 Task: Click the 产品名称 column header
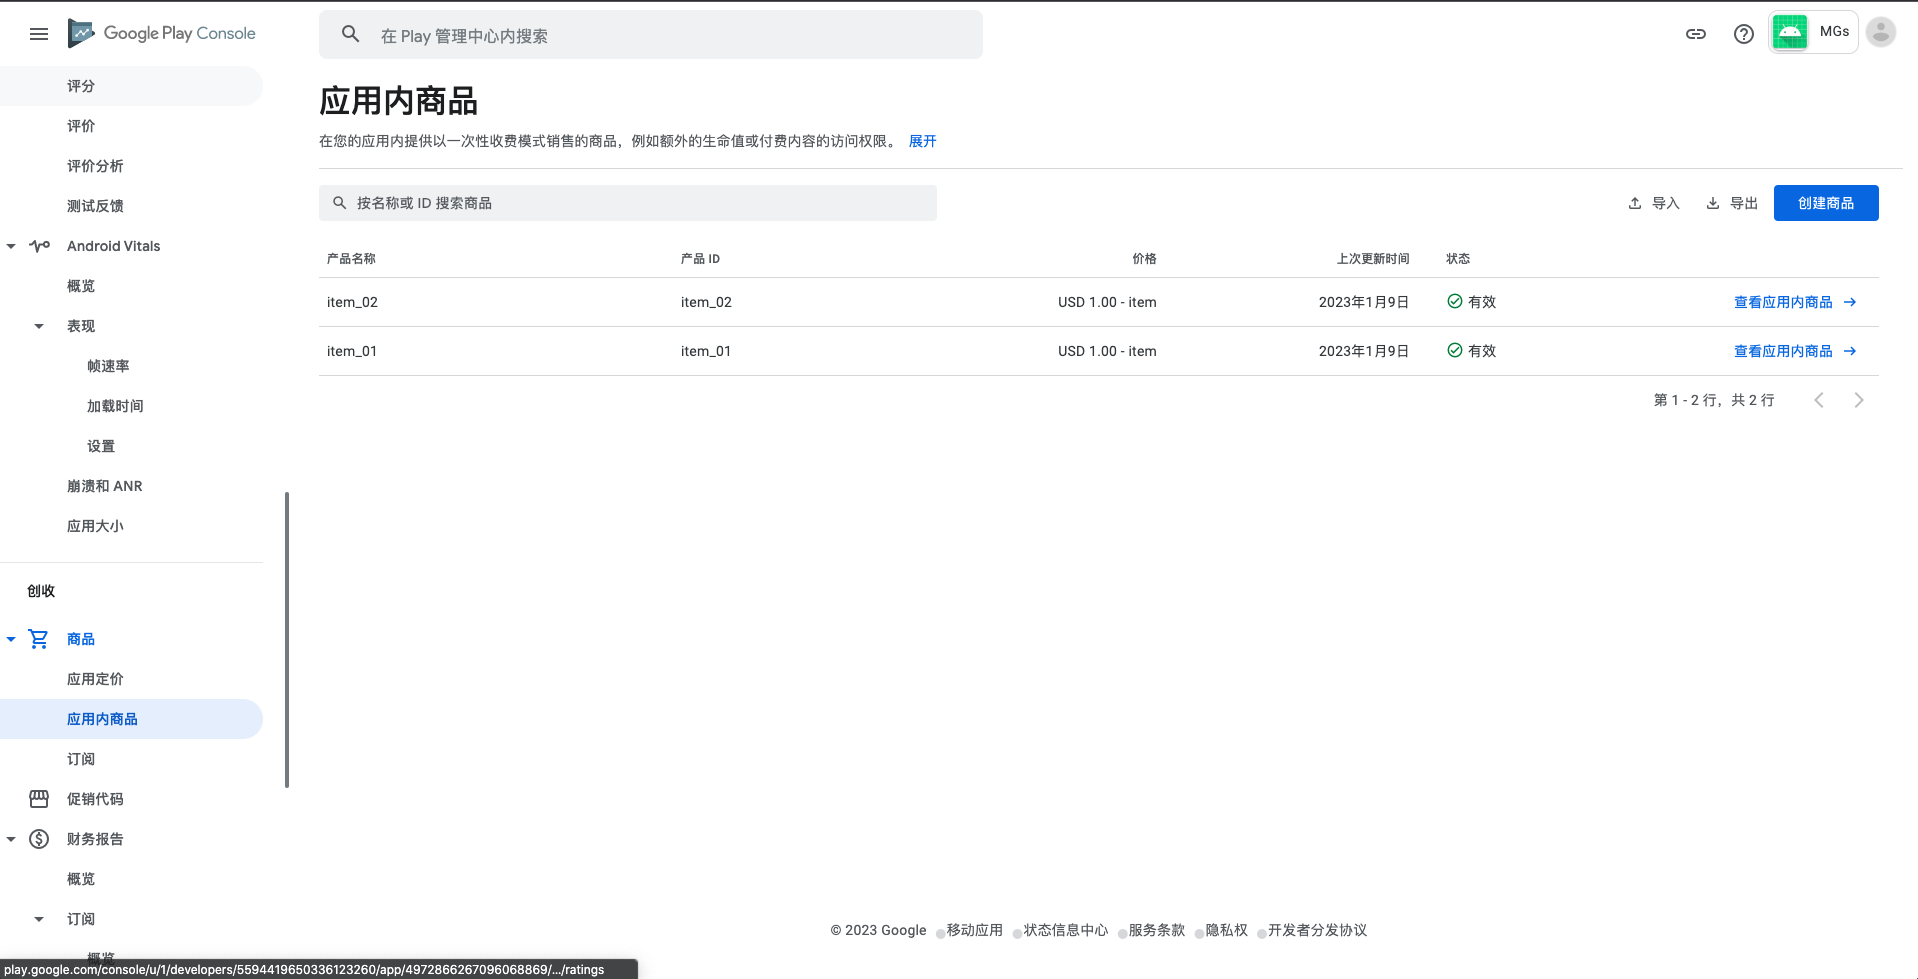[351, 258]
